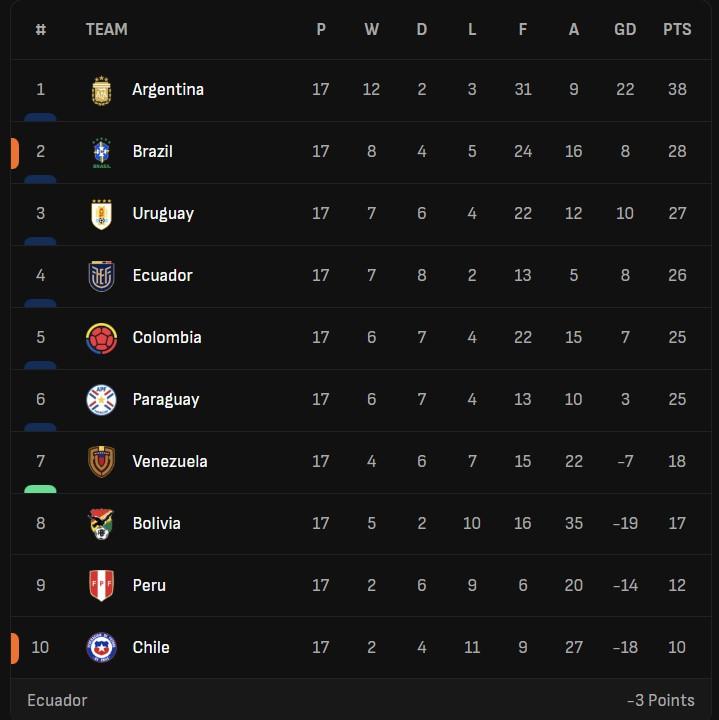Click the Colombia round red badge
Image resolution: width=719 pixels, height=720 pixels.
(101, 339)
